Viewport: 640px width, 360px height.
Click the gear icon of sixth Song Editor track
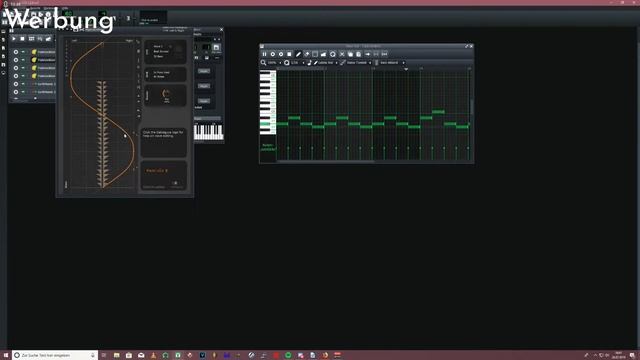16,92
